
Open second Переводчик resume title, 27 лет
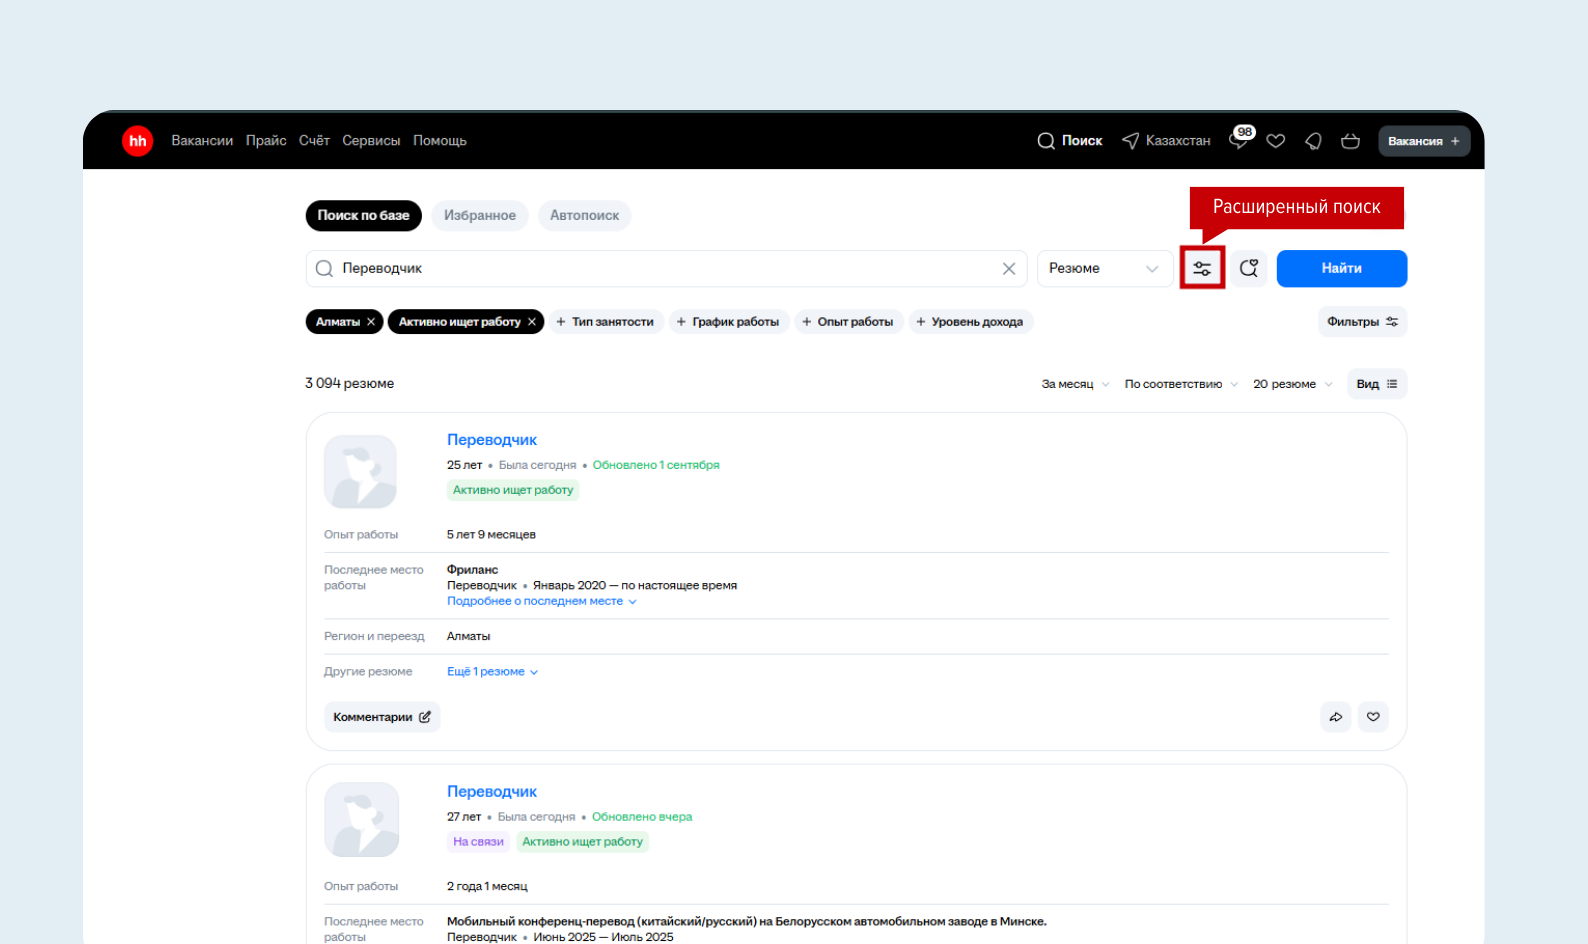click(x=492, y=792)
